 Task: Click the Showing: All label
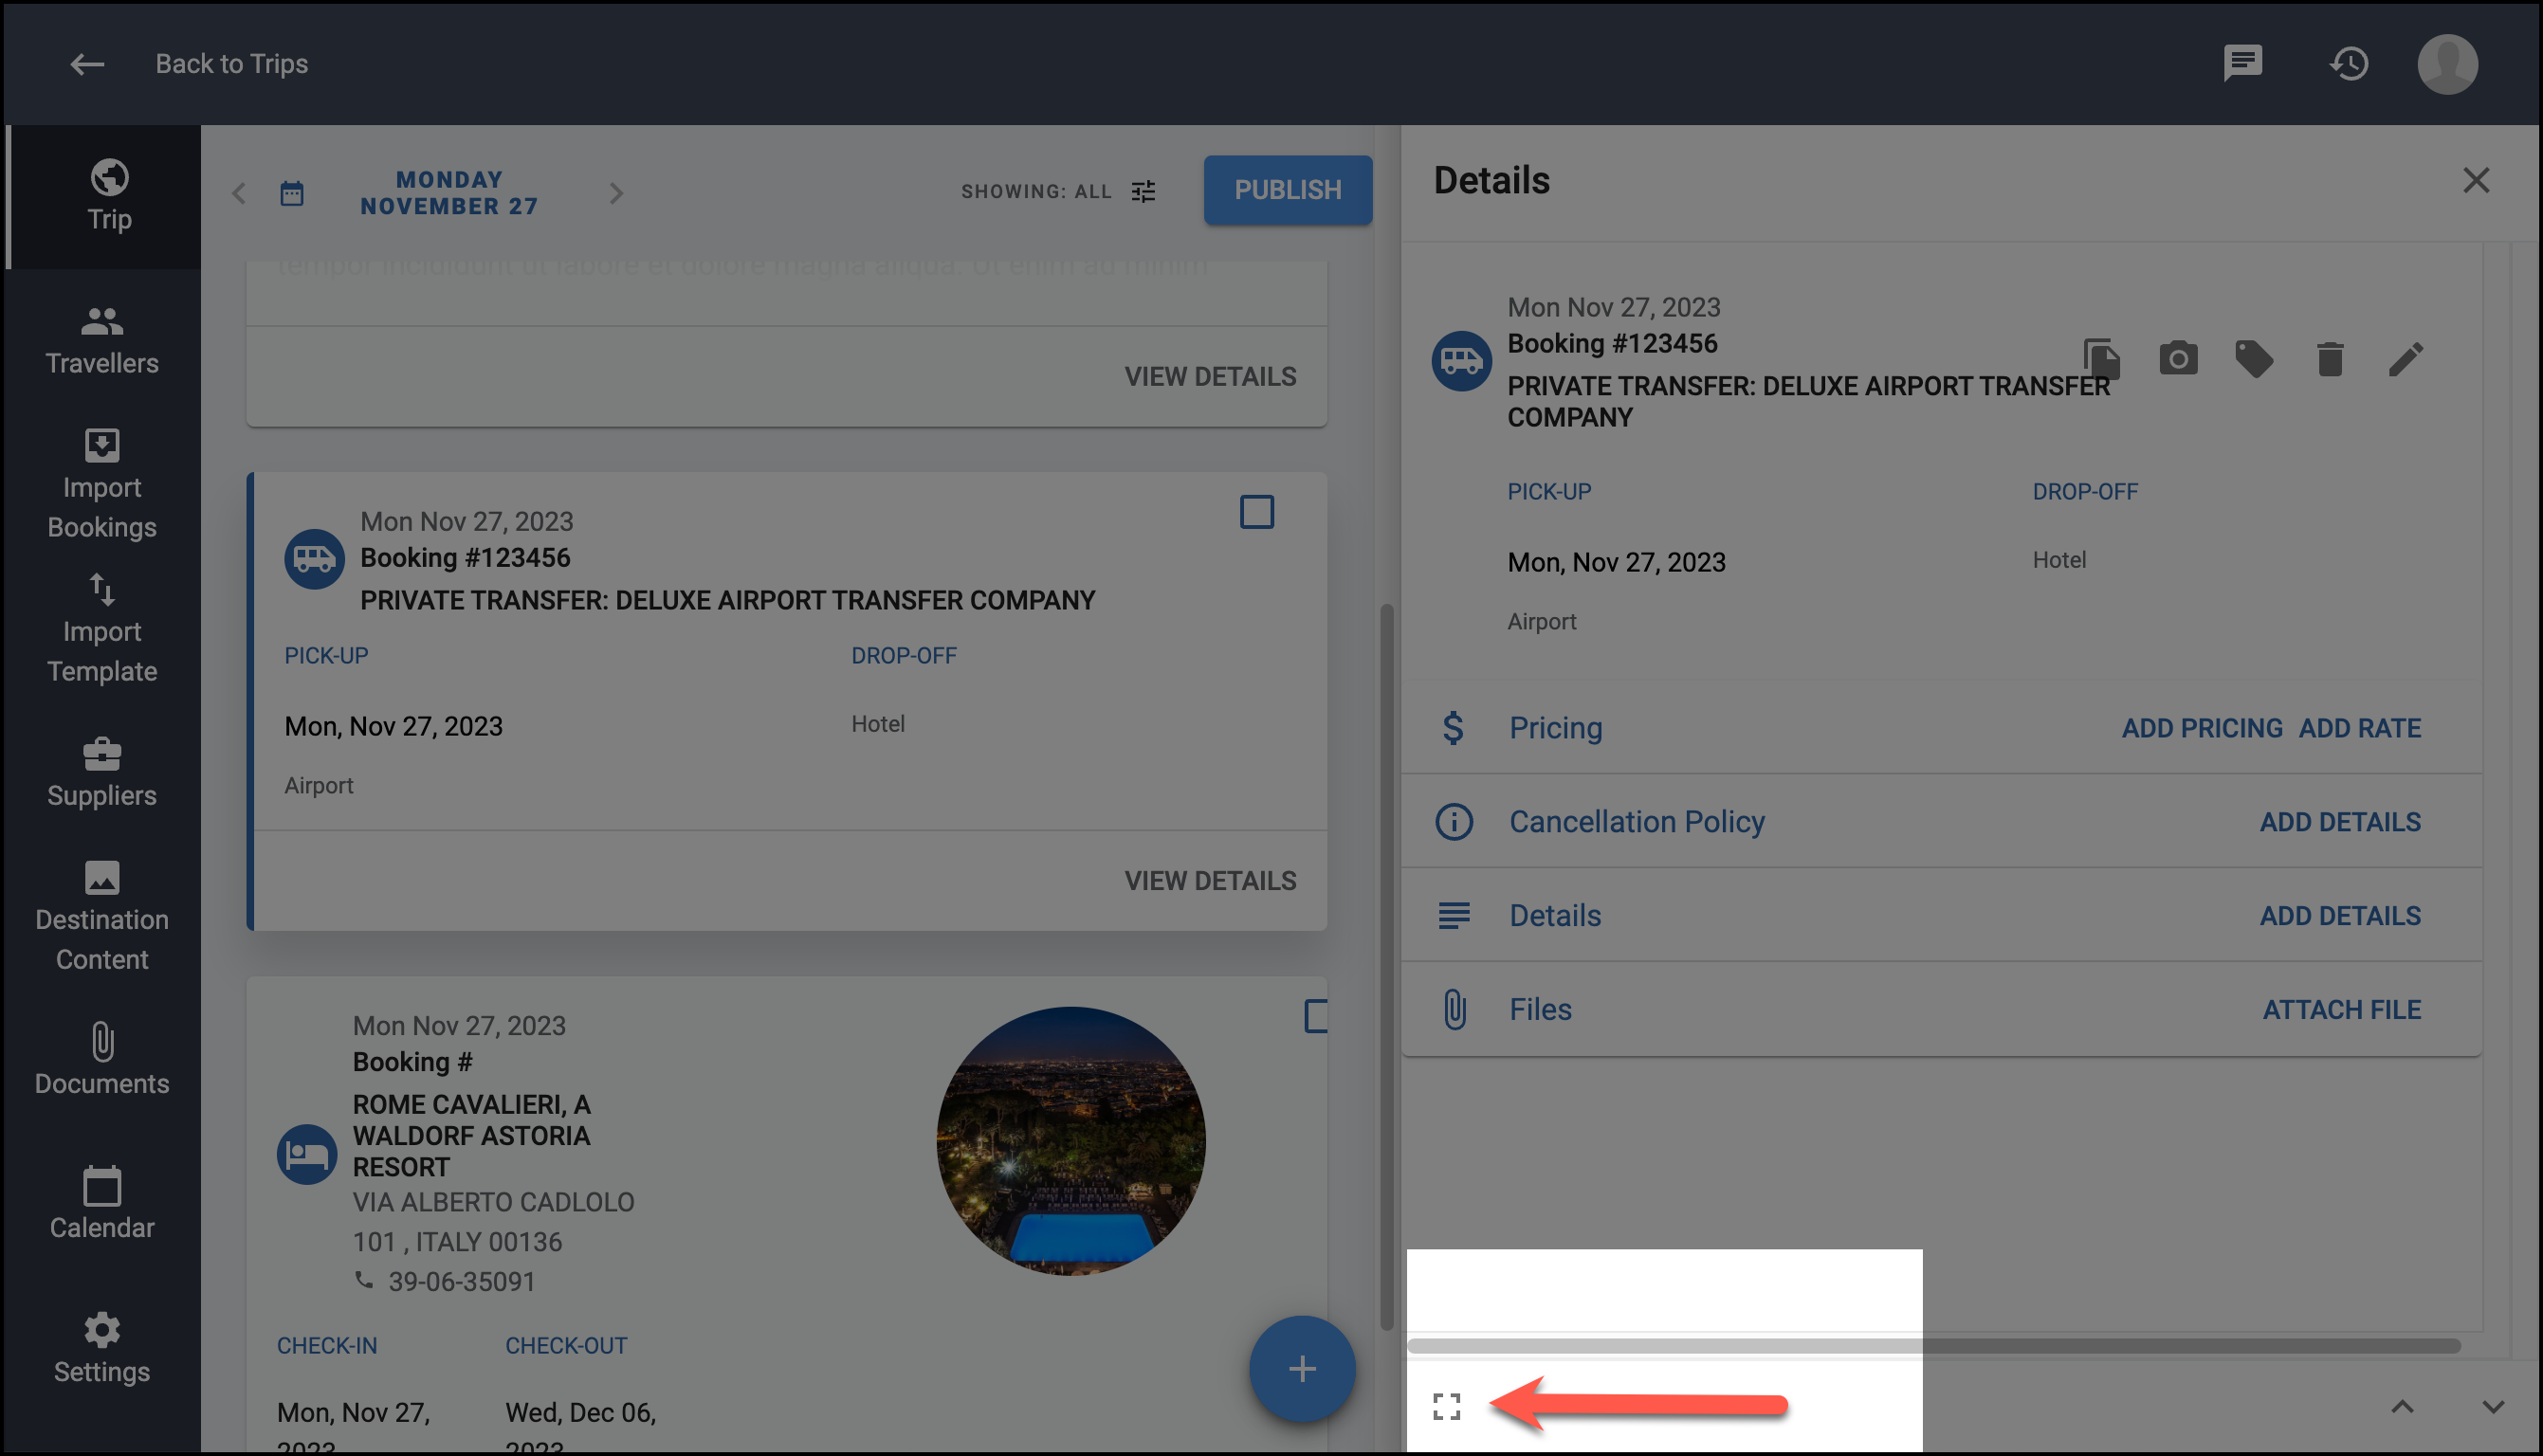(x=1036, y=191)
